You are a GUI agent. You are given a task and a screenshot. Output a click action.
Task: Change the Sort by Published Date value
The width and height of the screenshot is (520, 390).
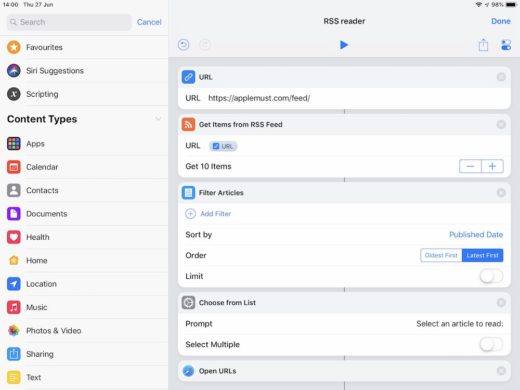tap(476, 235)
